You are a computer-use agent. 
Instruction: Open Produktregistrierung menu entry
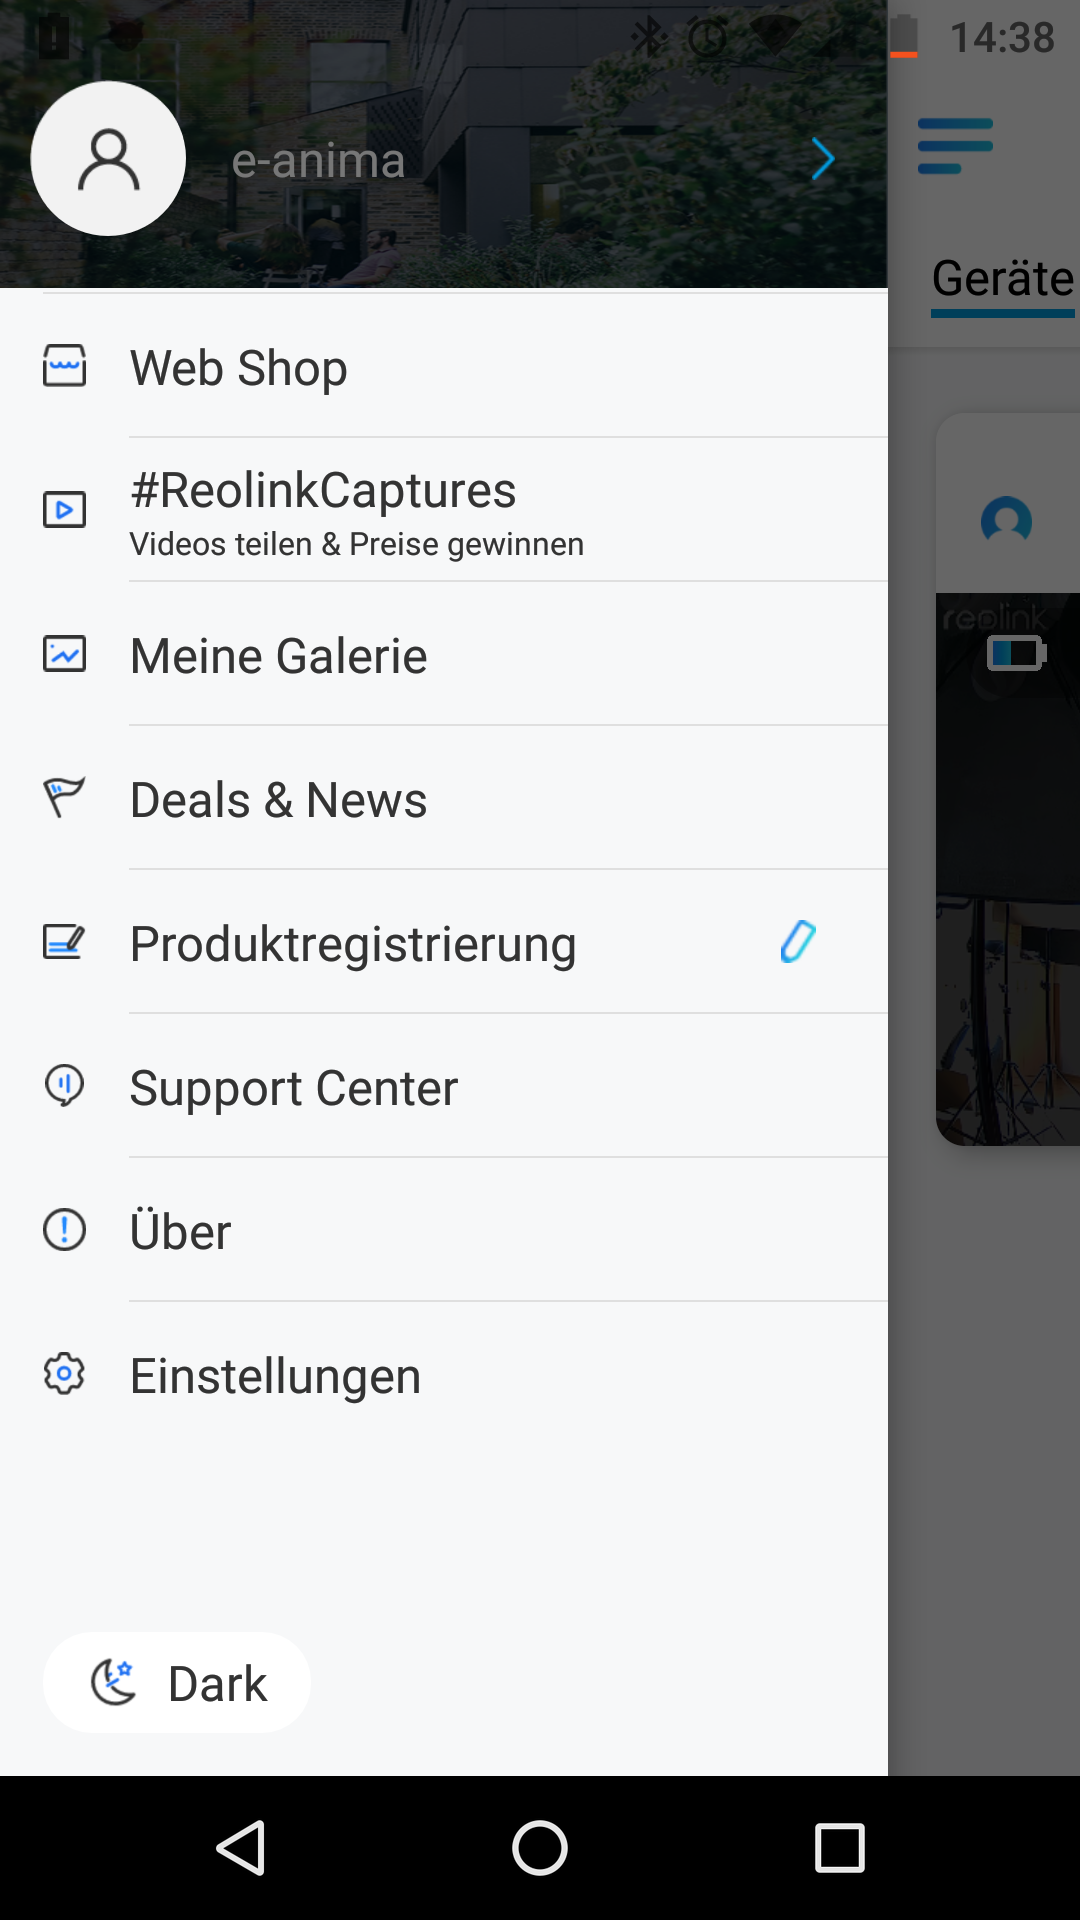click(x=353, y=944)
